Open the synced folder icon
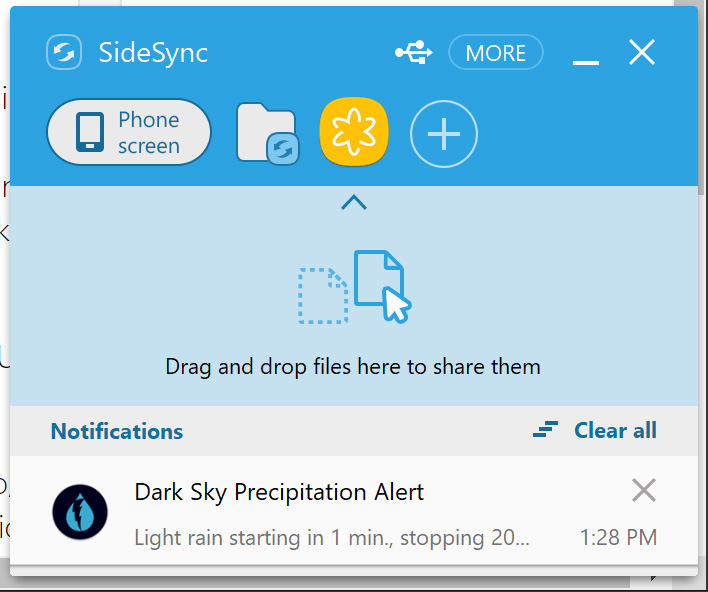Image resolution: width=708 pixels, height=592 pixels. [268, 134]
